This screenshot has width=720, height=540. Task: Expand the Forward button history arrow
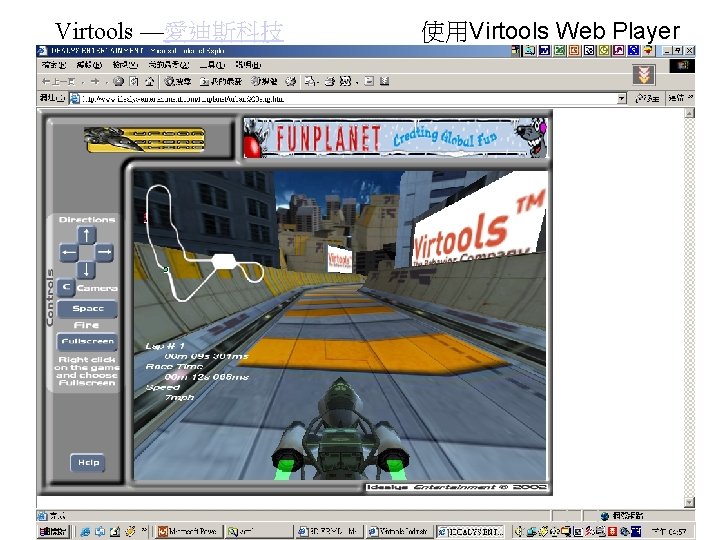coord(106,82)
